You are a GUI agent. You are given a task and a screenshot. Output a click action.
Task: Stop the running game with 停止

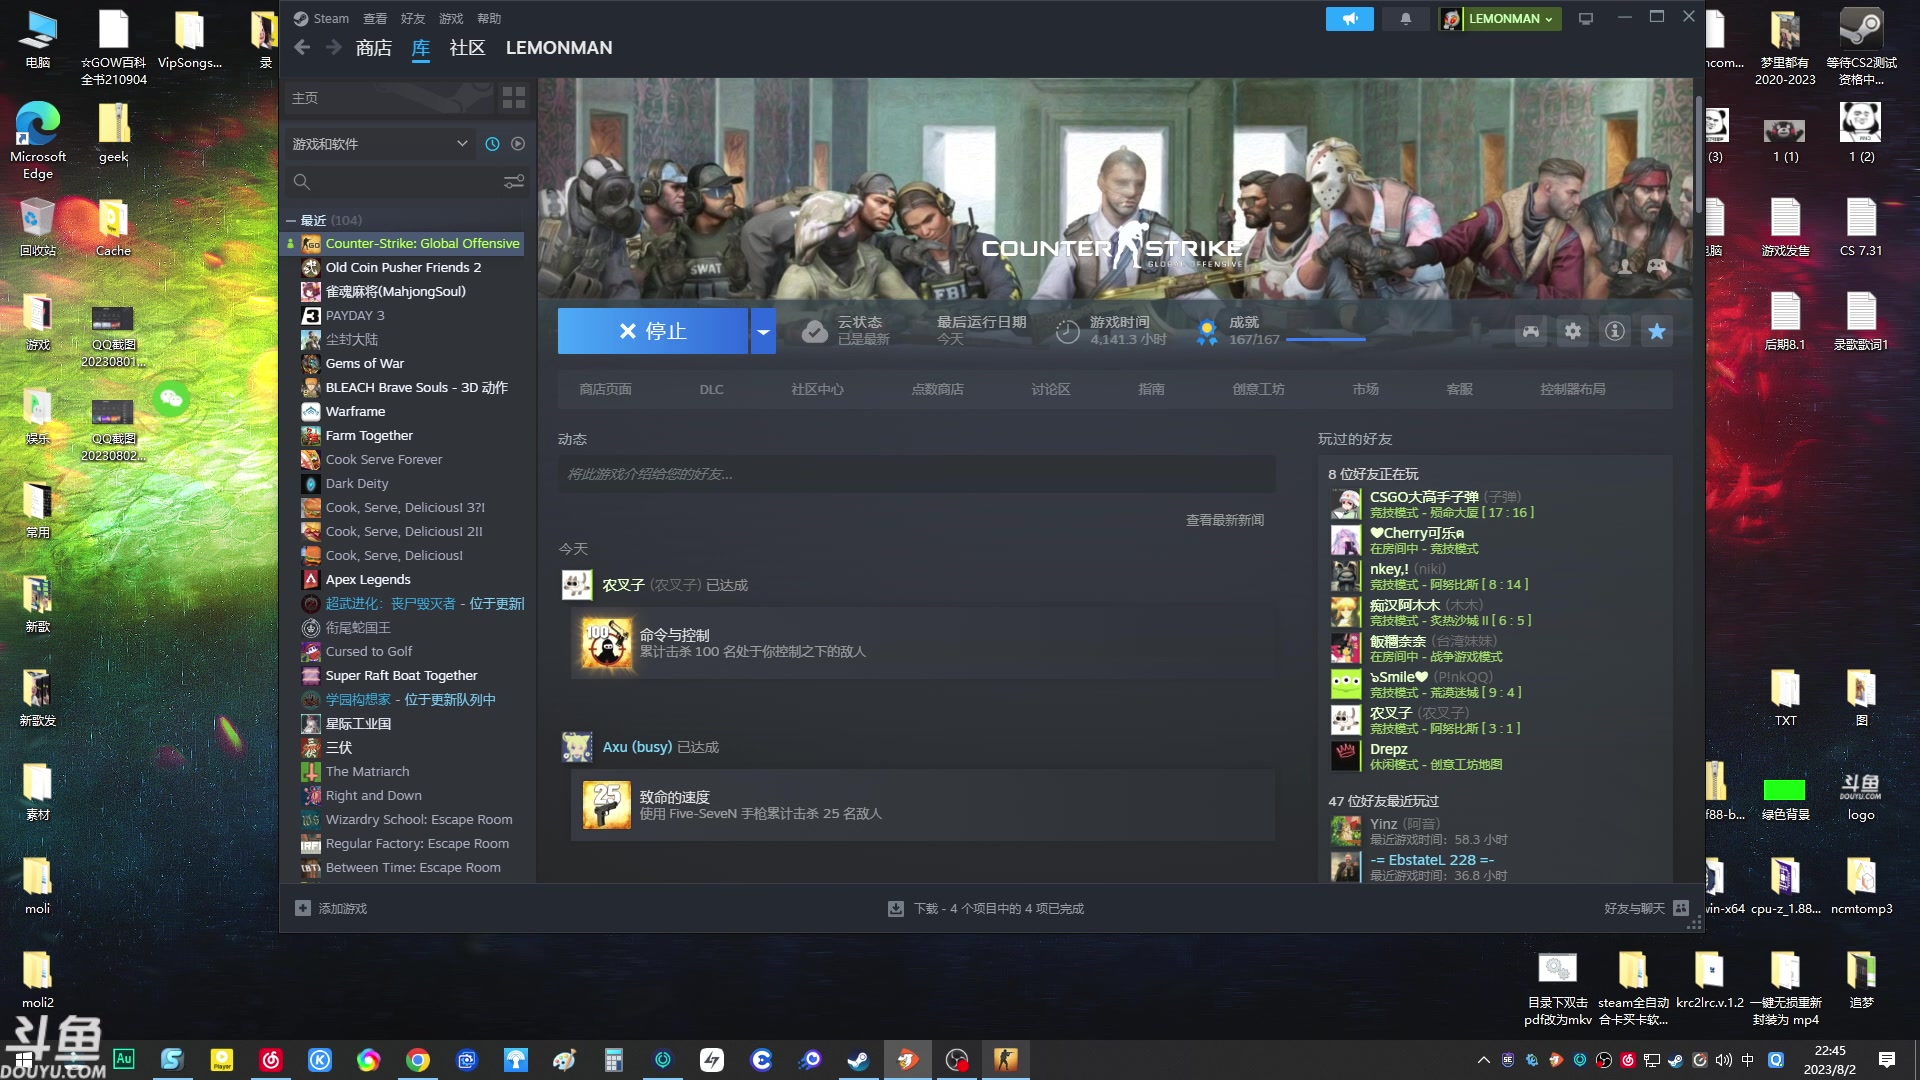click(x=653, y=331)
